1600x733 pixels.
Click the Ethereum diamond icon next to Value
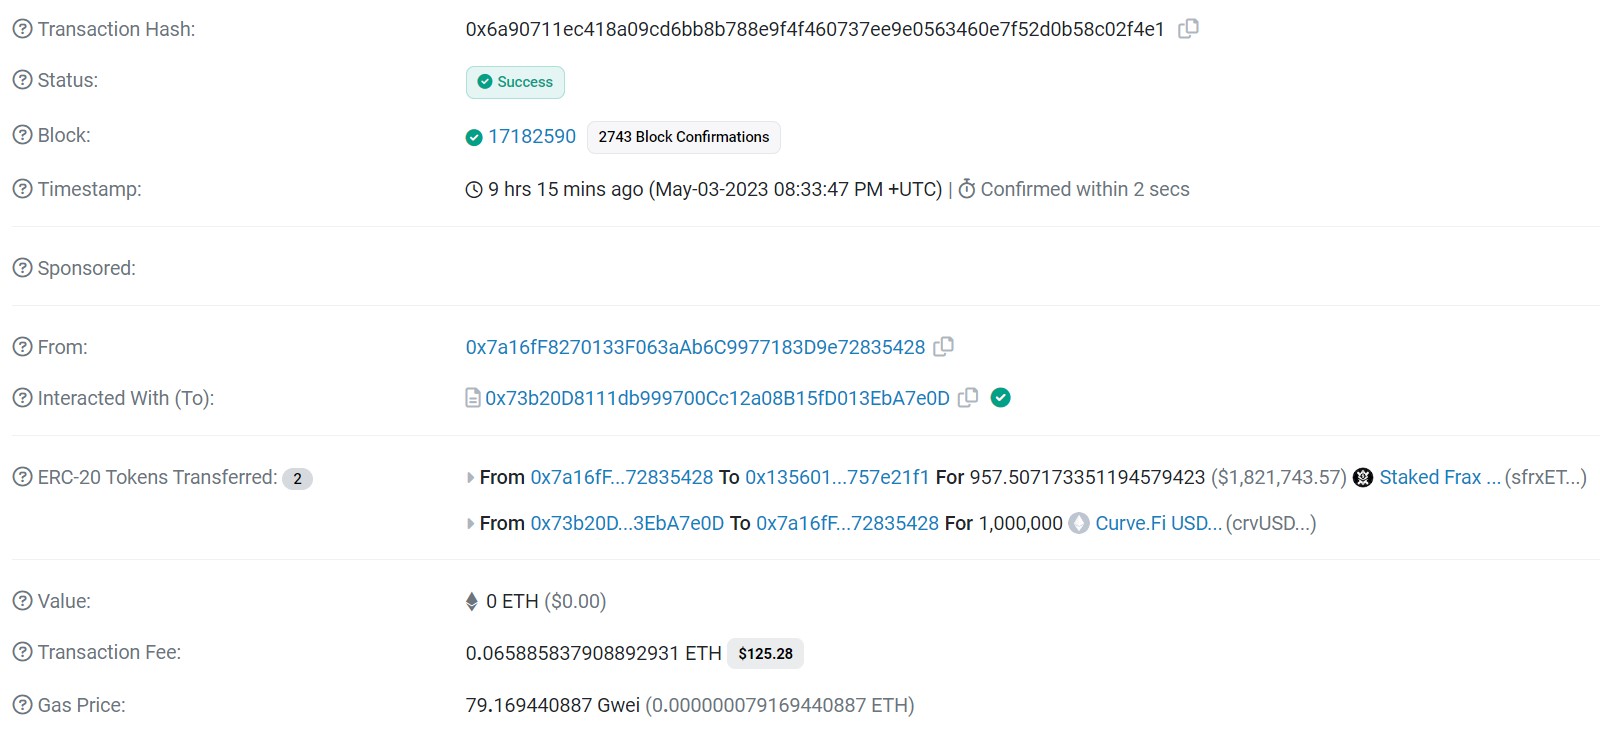coord(471,600)
